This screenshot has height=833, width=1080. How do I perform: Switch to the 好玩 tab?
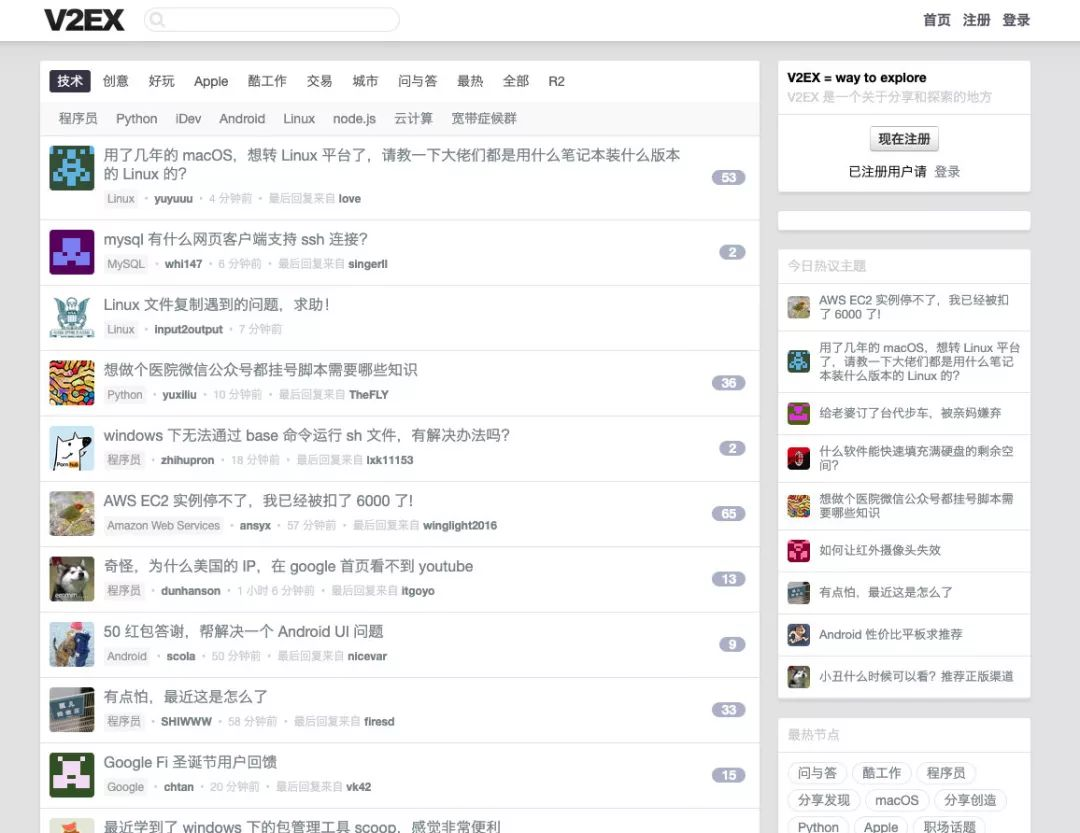(x=162, y=81)
